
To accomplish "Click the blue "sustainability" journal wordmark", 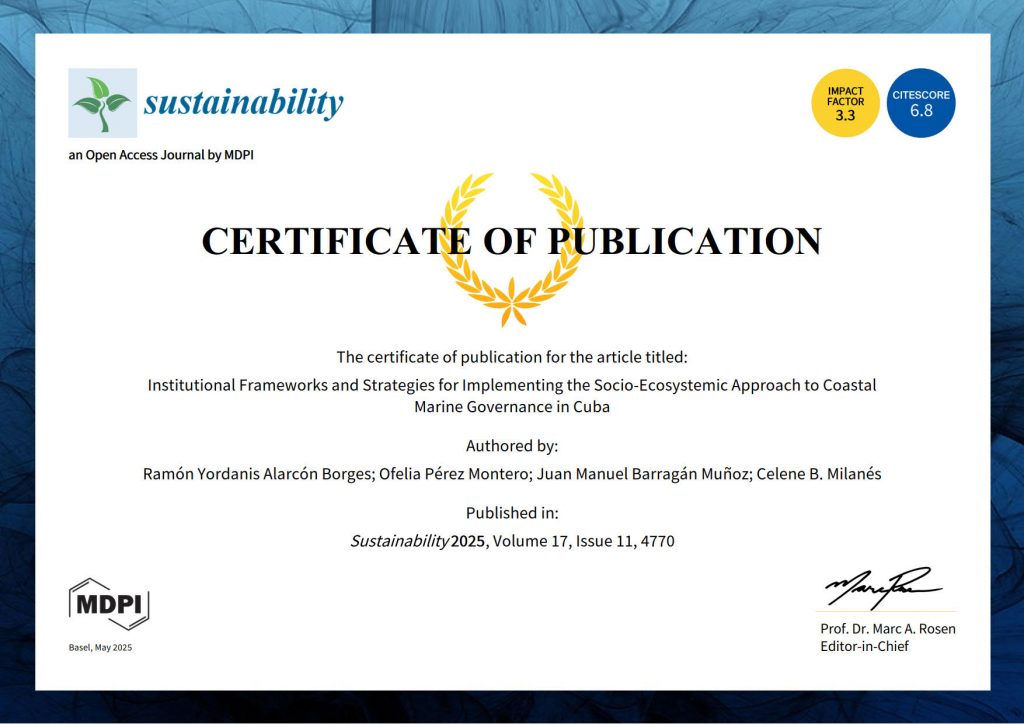I will [244, 103].
